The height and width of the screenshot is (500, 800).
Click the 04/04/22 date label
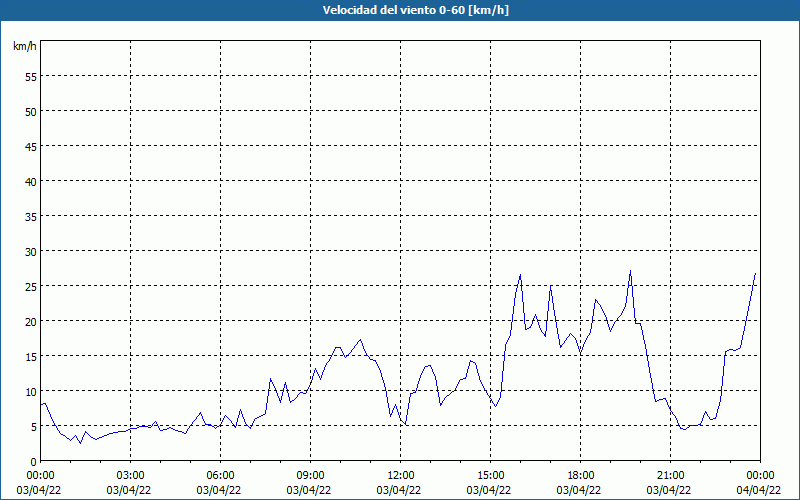(x=759, y=490)
